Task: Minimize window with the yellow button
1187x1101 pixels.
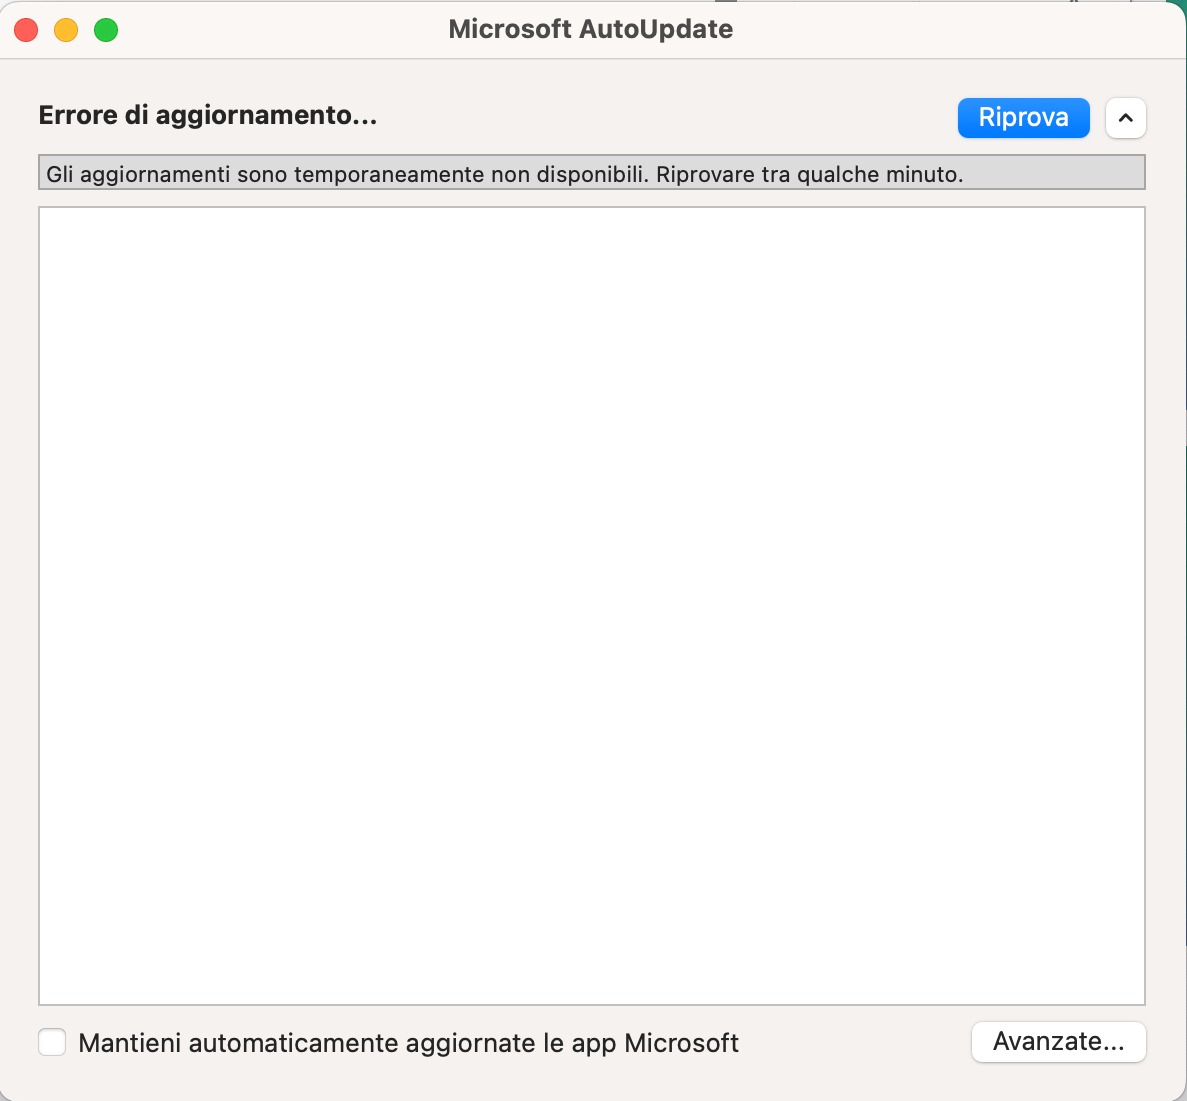Action: click(x=66, y=30)
